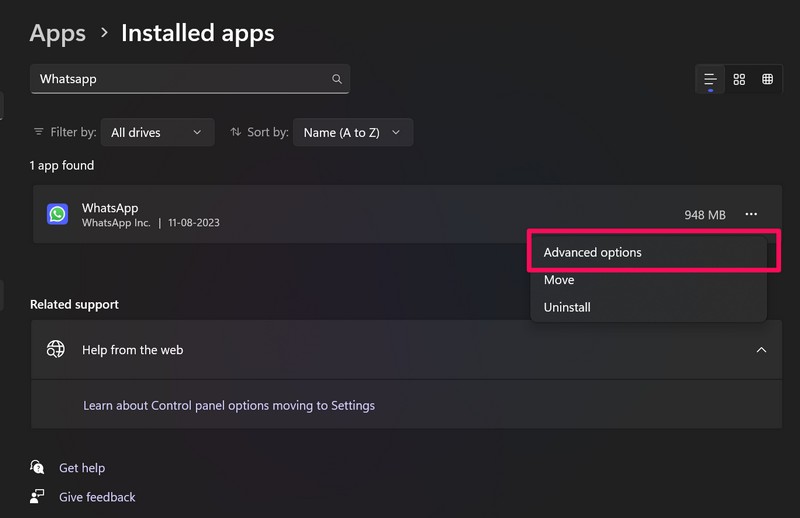This screenshot has width=800, height=518.
Task: Collapse the Help from the web chevron
Action: click(761, 350)
